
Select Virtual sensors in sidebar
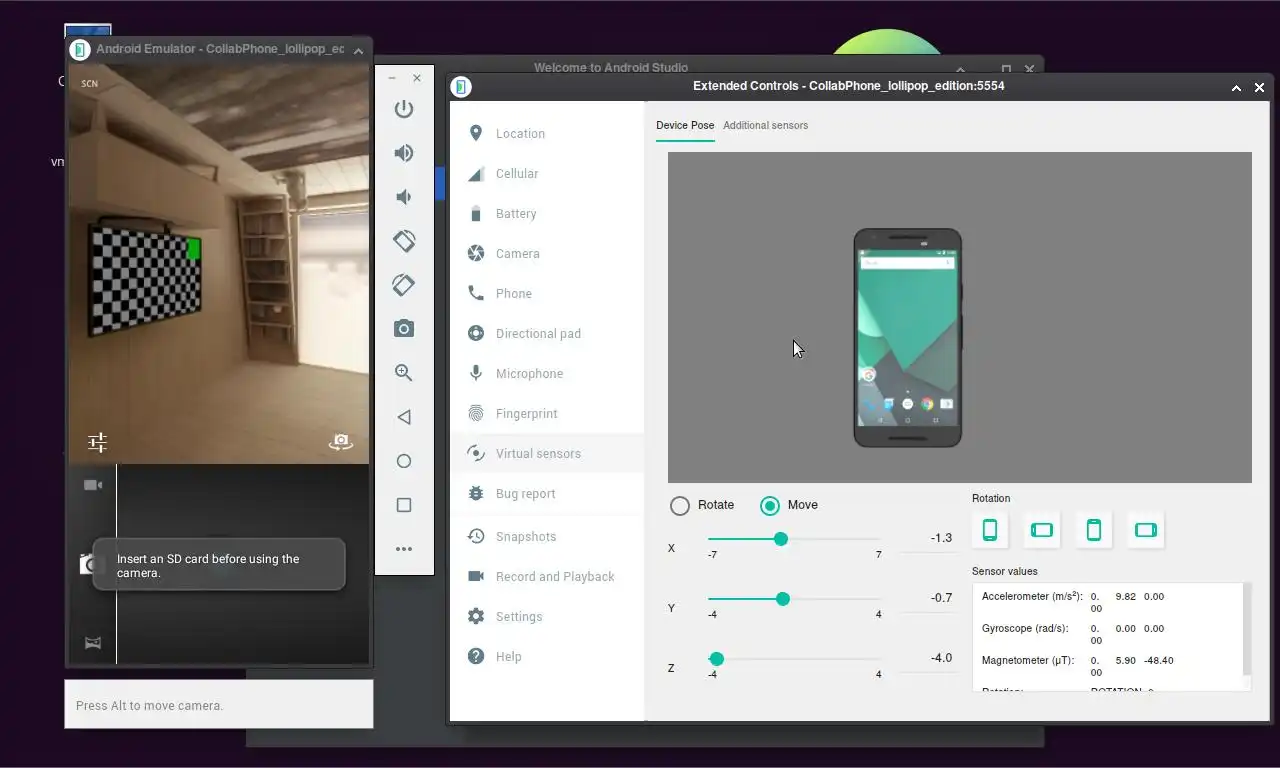click(547, 453)
